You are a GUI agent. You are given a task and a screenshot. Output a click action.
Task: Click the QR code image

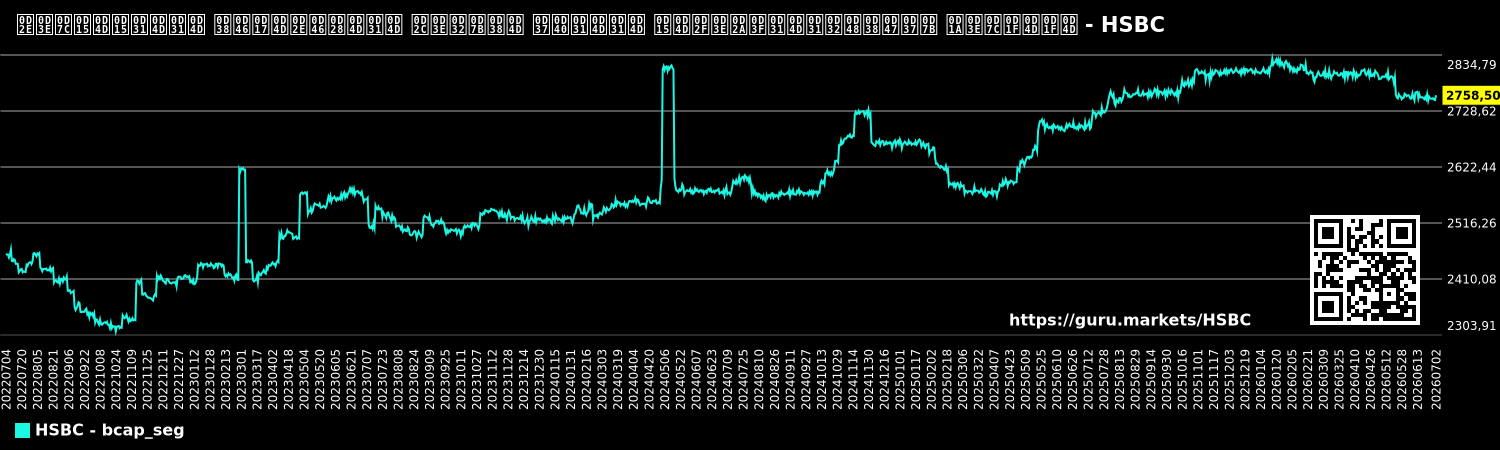tap(1365, 270)
